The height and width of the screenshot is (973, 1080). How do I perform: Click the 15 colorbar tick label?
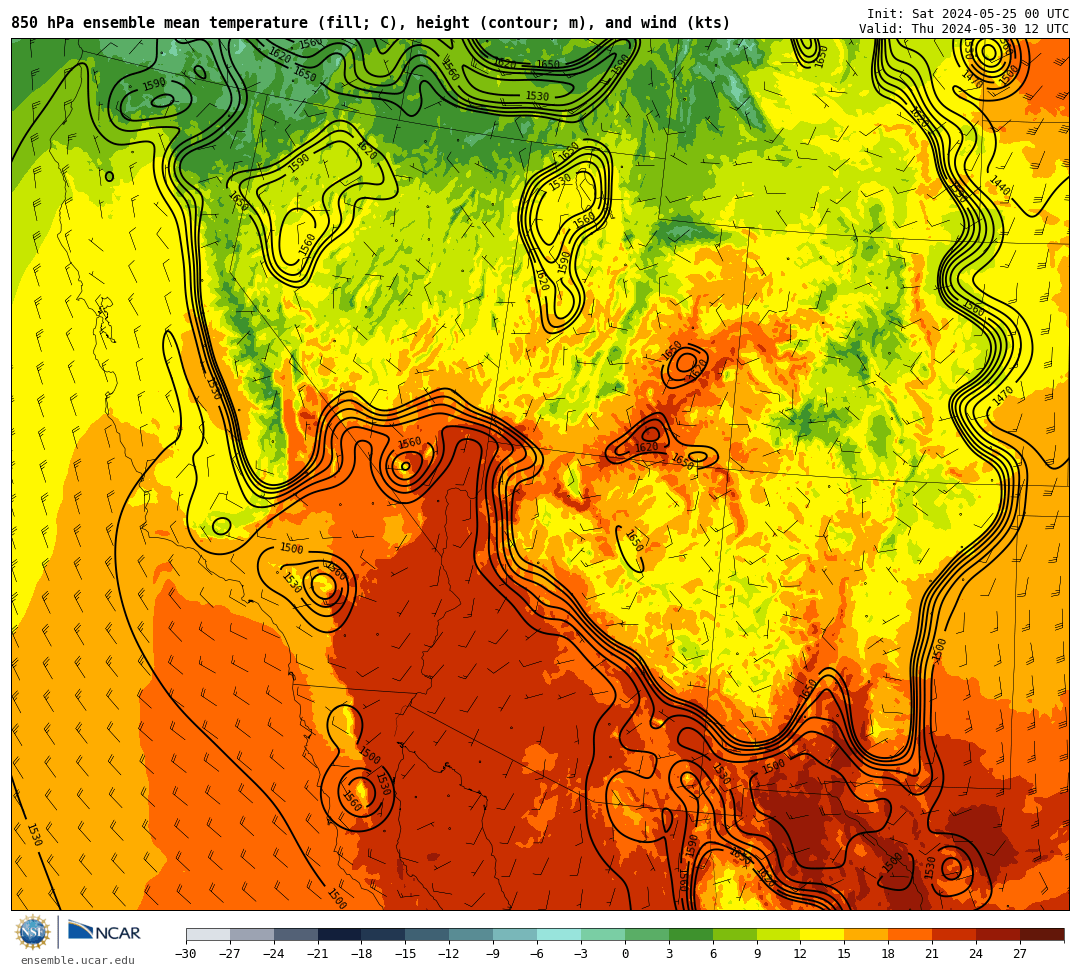[845, 954]
